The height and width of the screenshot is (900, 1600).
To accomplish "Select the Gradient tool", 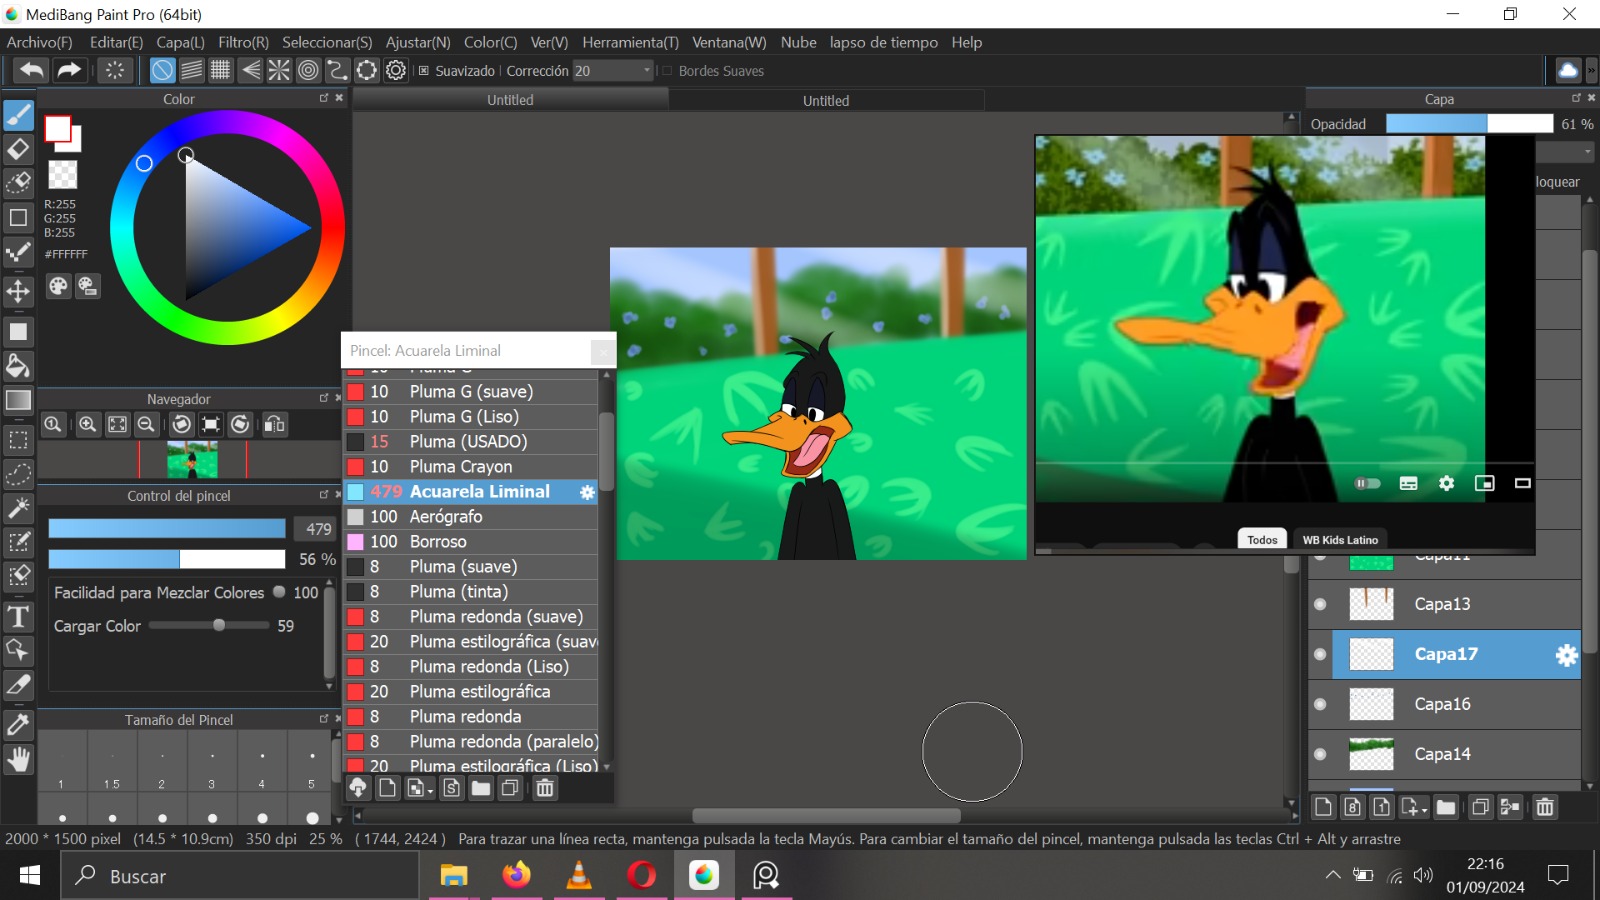I will click(18, 400).
